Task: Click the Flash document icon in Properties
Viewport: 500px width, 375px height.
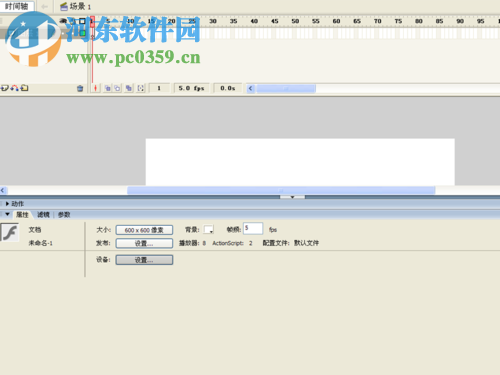Action: [10, 232]
